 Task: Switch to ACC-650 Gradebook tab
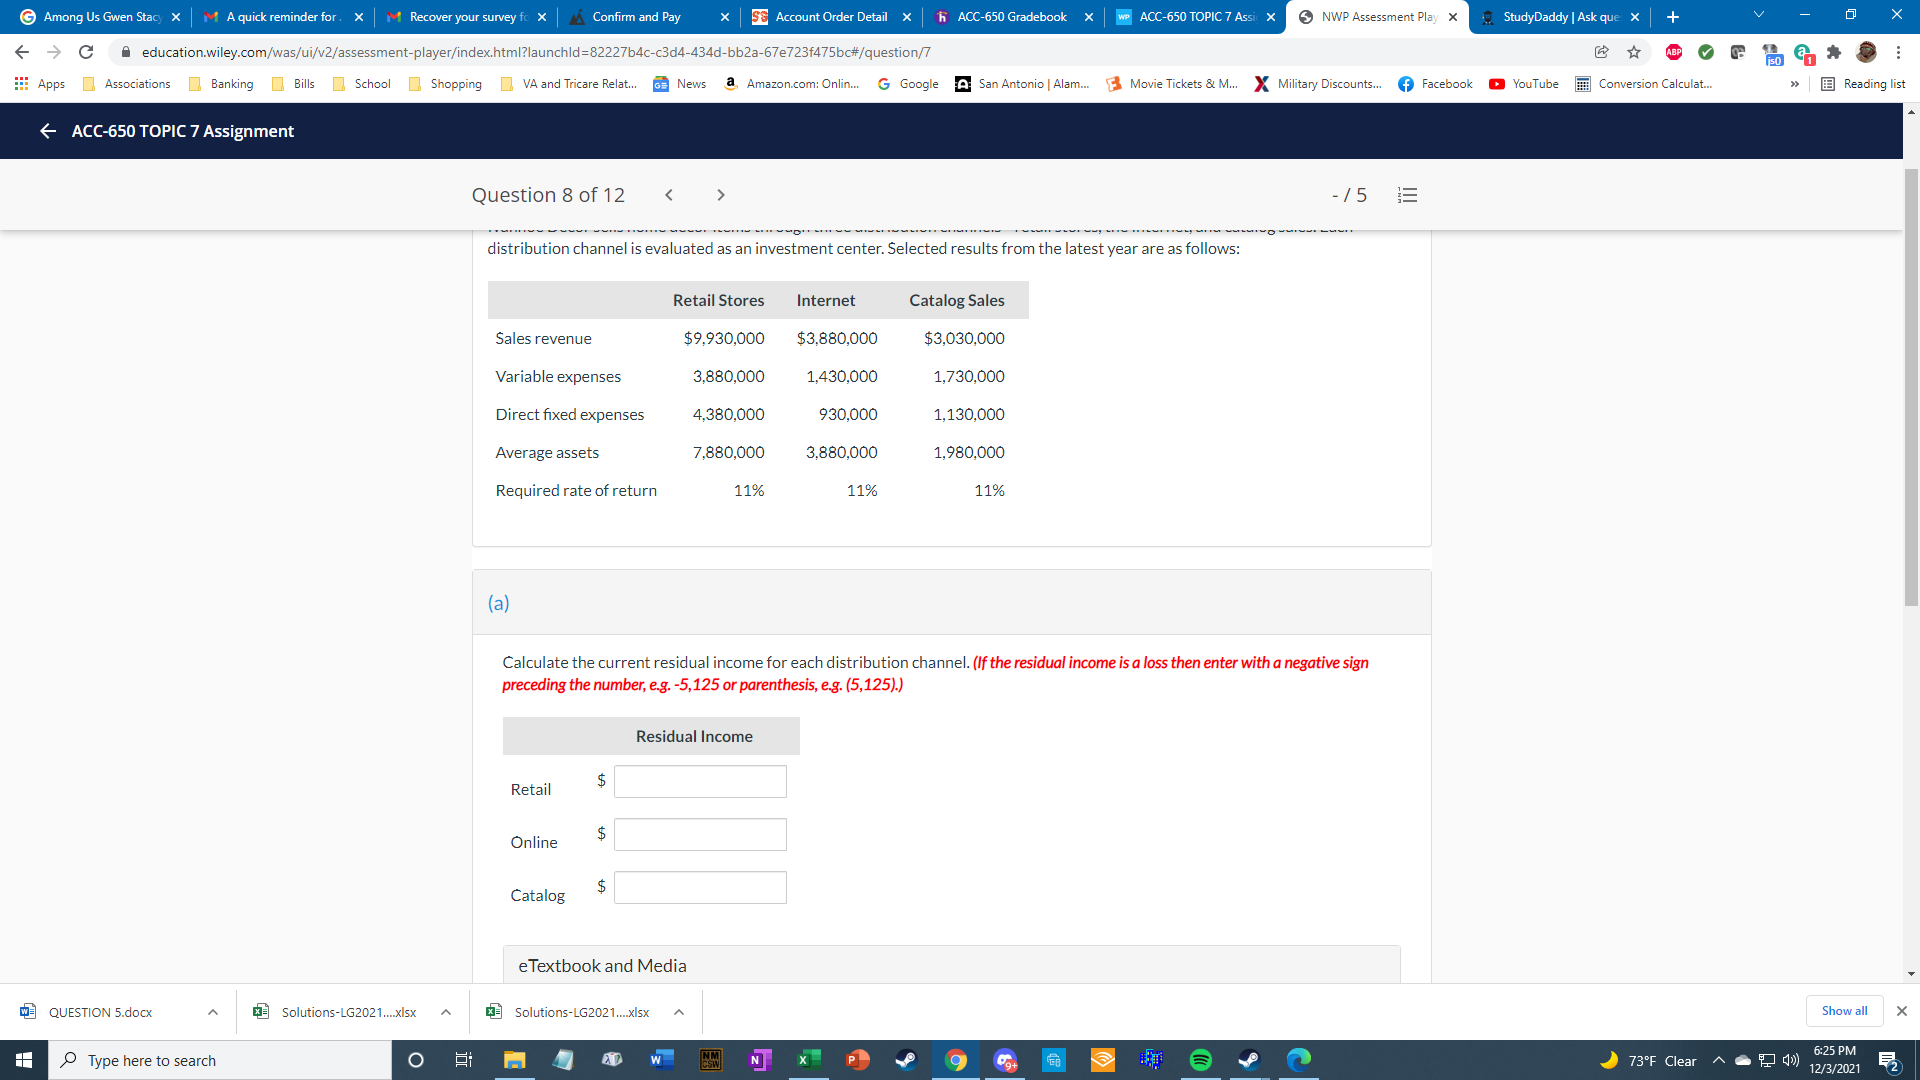pyautogui.click(x=1011, y=17)
